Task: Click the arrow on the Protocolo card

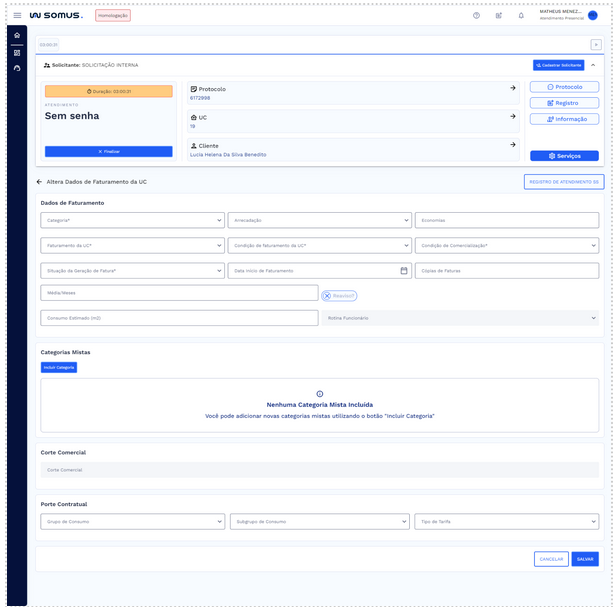Action: tap(512, 89)
